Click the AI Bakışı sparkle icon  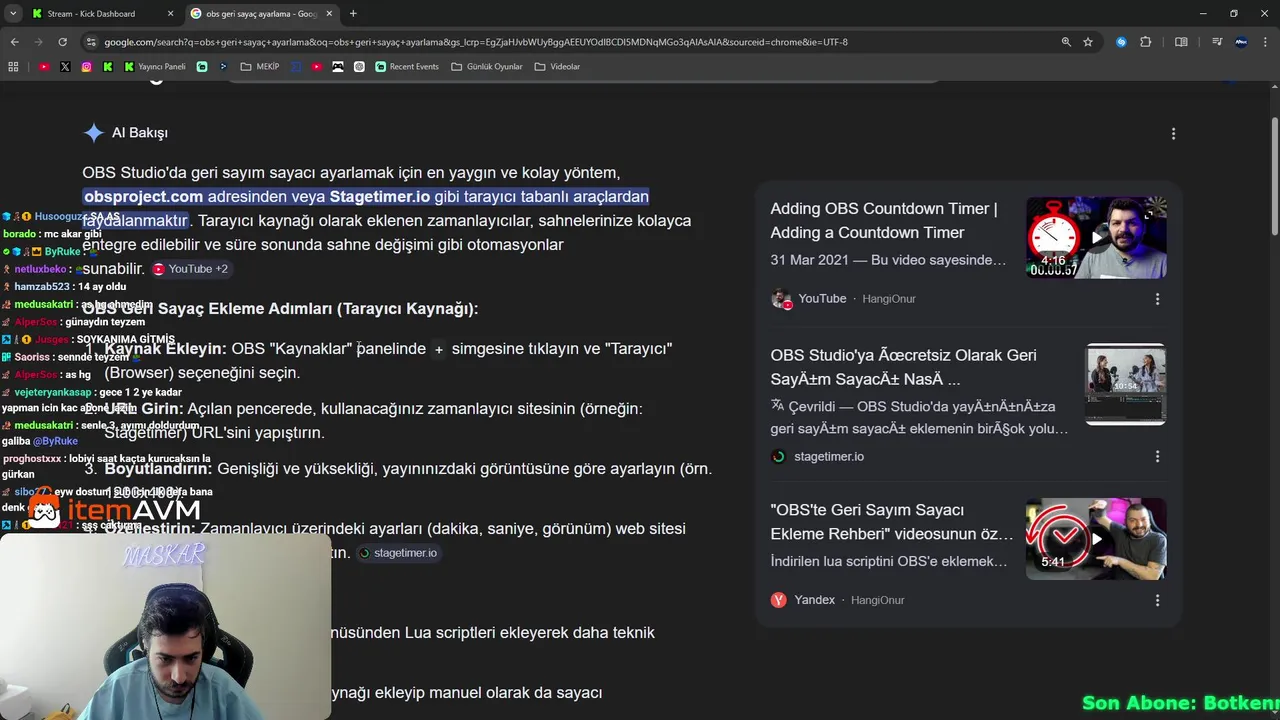(93, 133)
